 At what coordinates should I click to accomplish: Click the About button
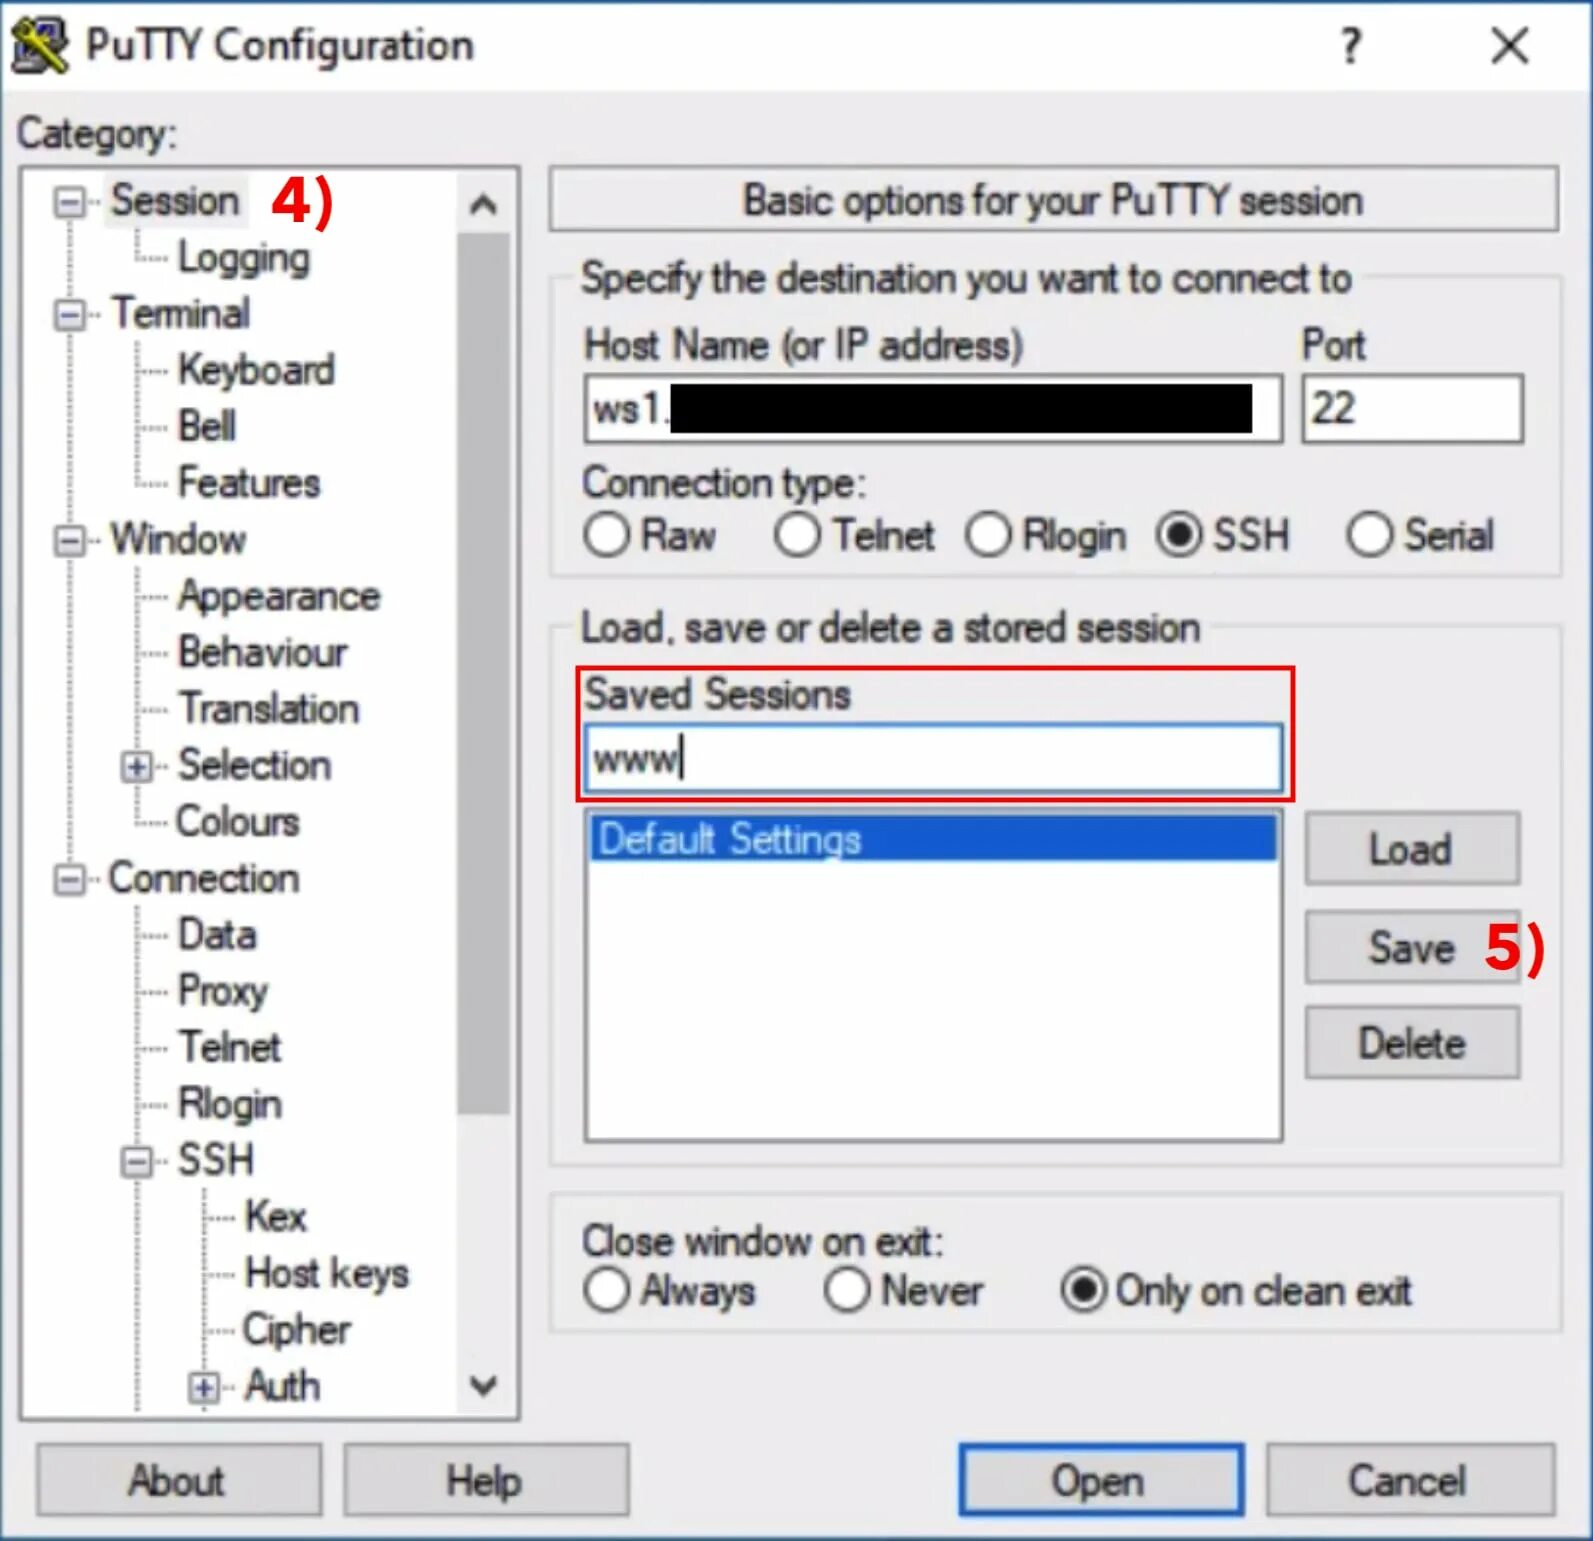[x=178, y=1481]
